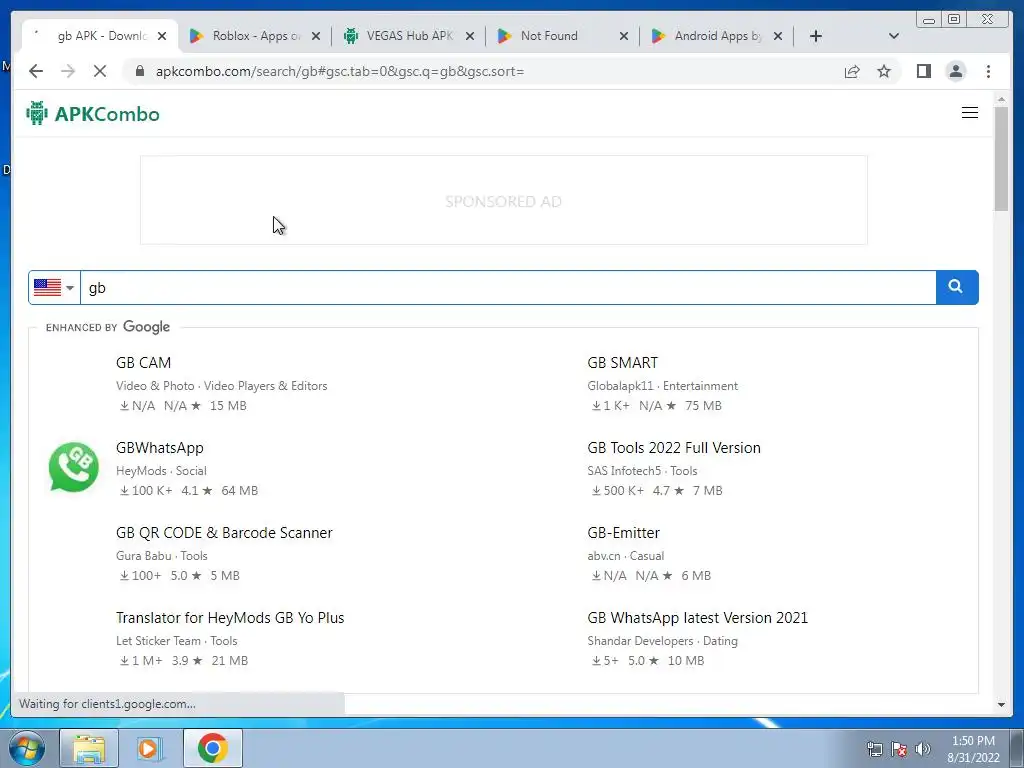Image resolution: width=1024 pixels, height=768 pixels.
Task: Click 'Let Sticker Team · Tools' text
Action: point(176,641)
